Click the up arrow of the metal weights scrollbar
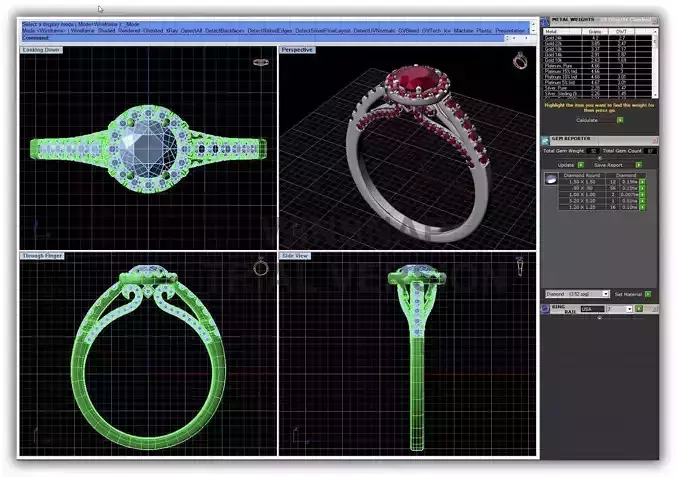The width and height of the screenshot is (676, 477). click(655, 31)
